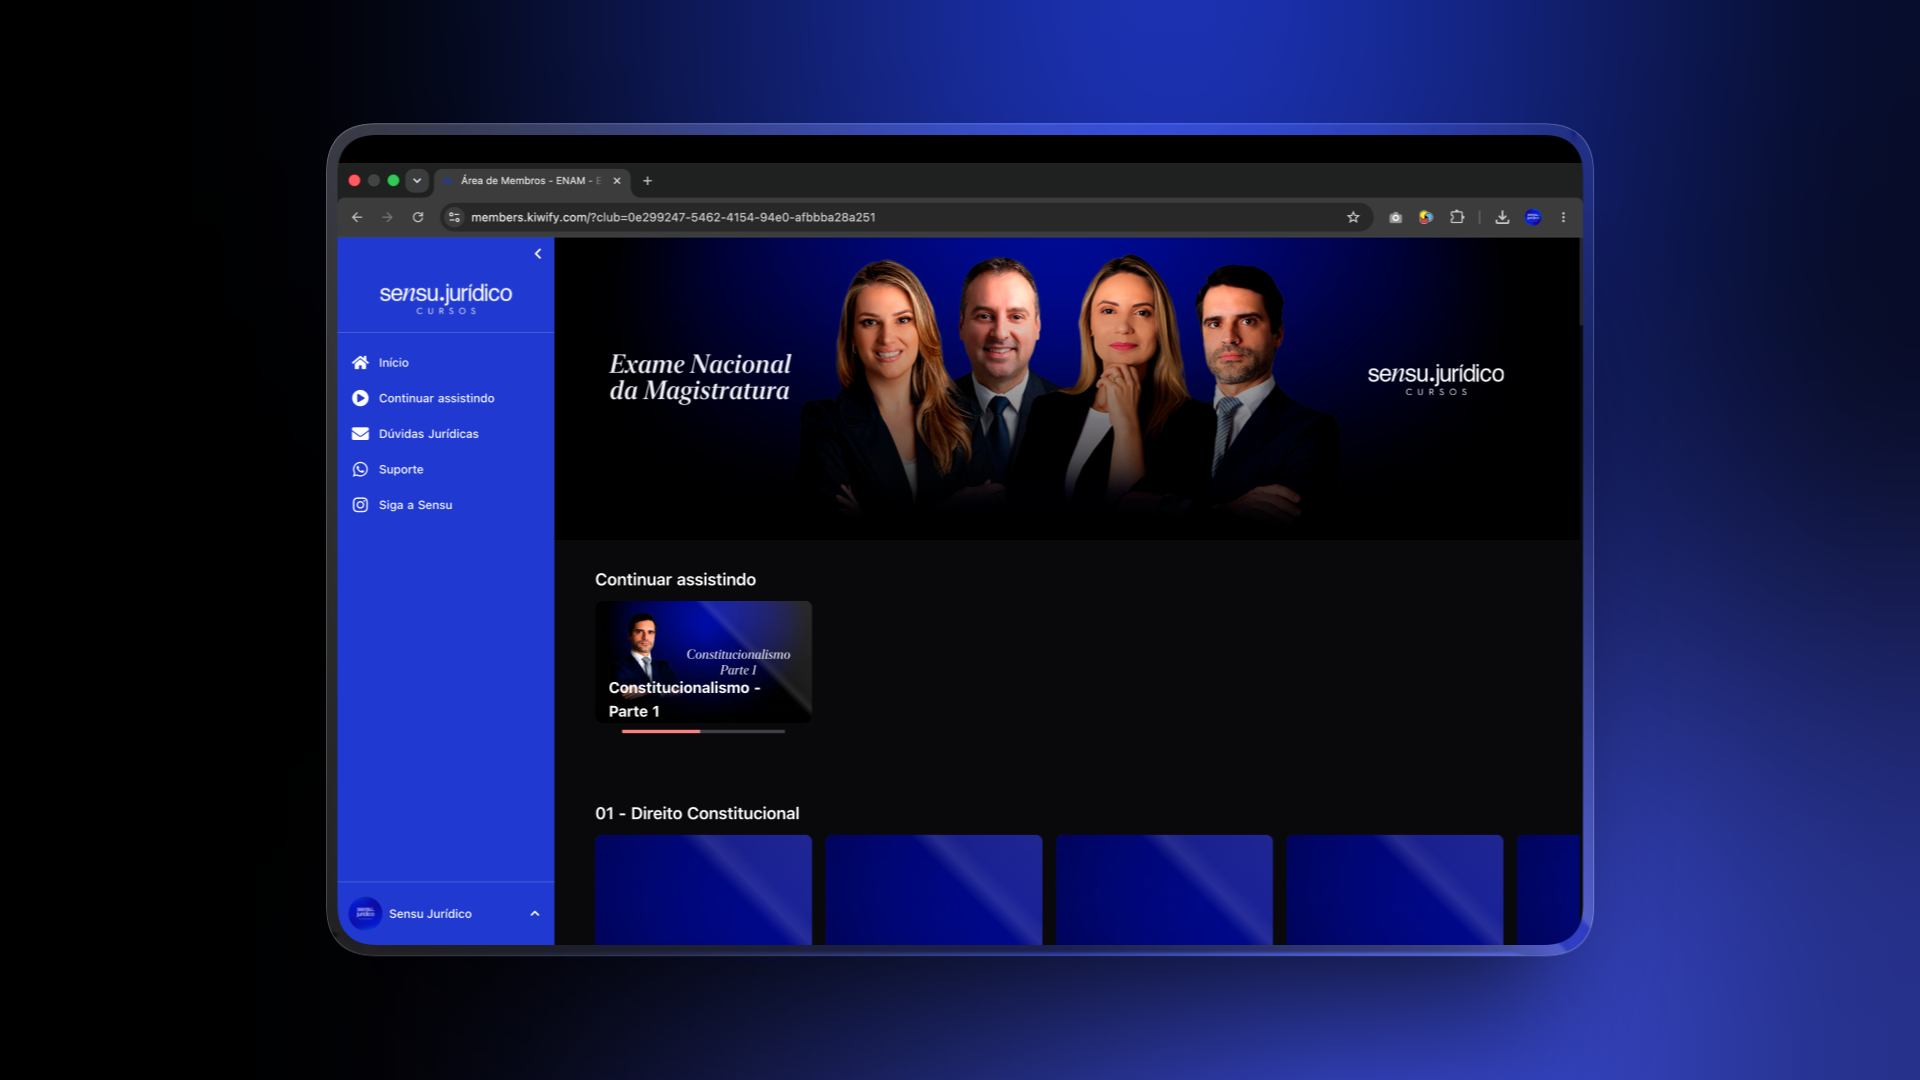Click the site information icon in address bar
This screenshot has width=1920, height=1080.
[x=454, y=217]
